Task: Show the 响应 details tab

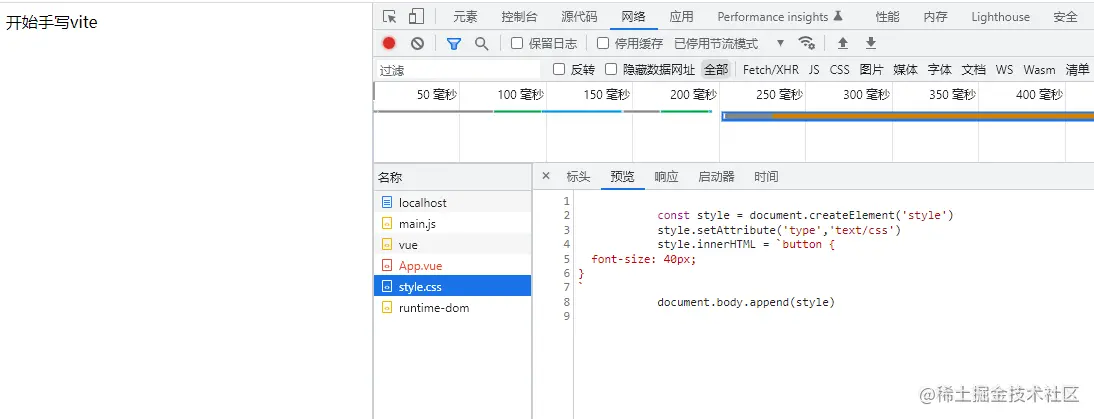Action: [x=666, y=176]
